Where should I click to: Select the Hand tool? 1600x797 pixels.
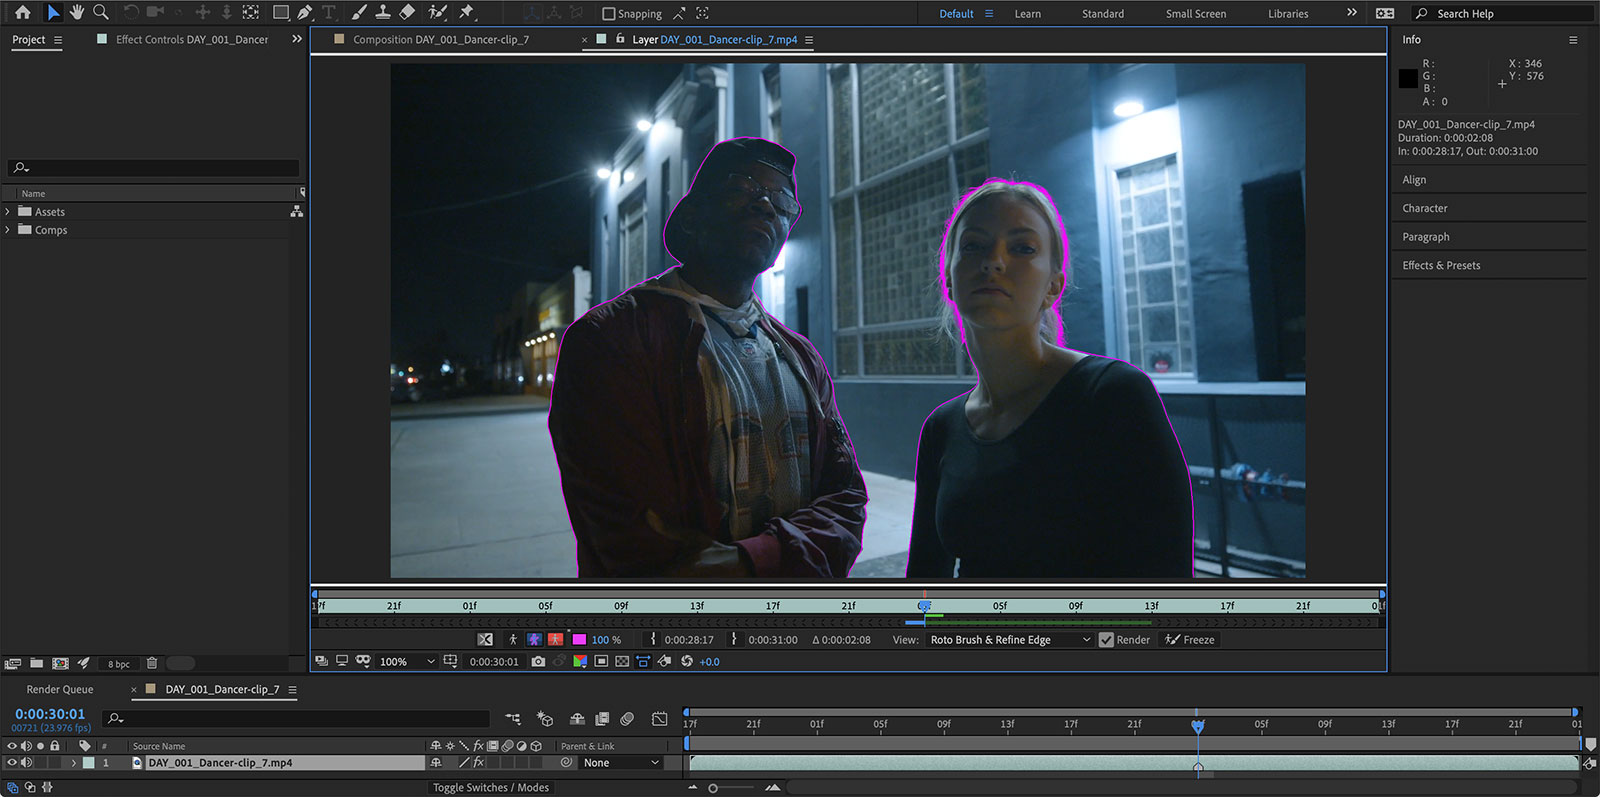pyautogui.click(x=77, y=13)
